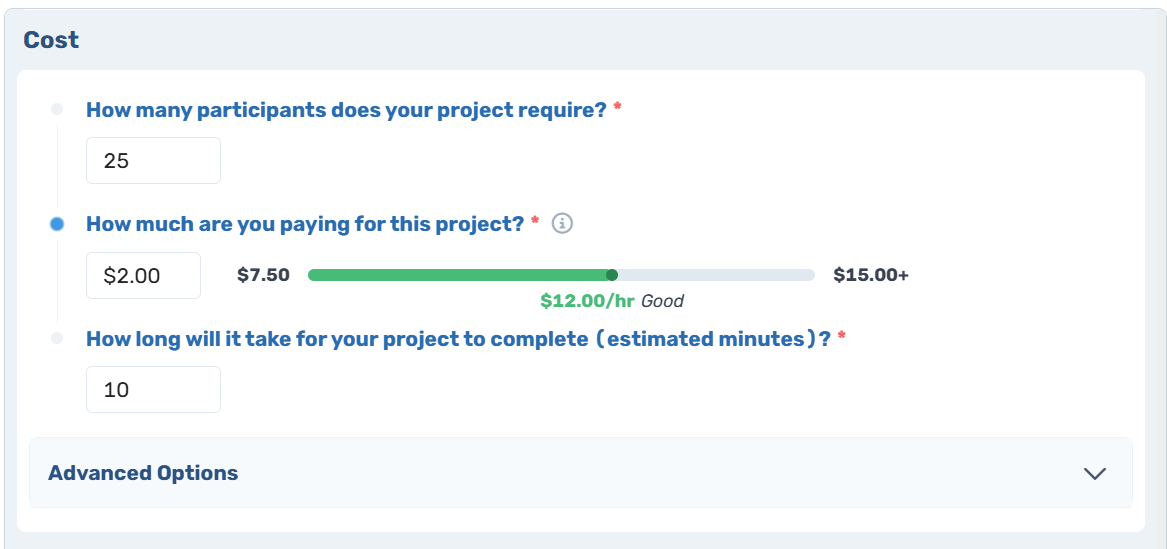Click the $12.00/hr Good rate label
This screenshot has height=549, width=1167.
[612, 301]
